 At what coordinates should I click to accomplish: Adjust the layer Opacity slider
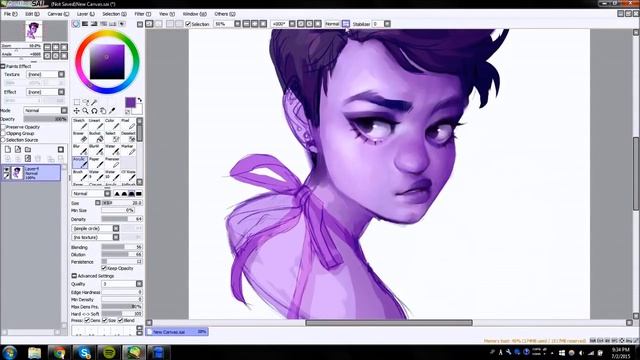click(45, 119)
